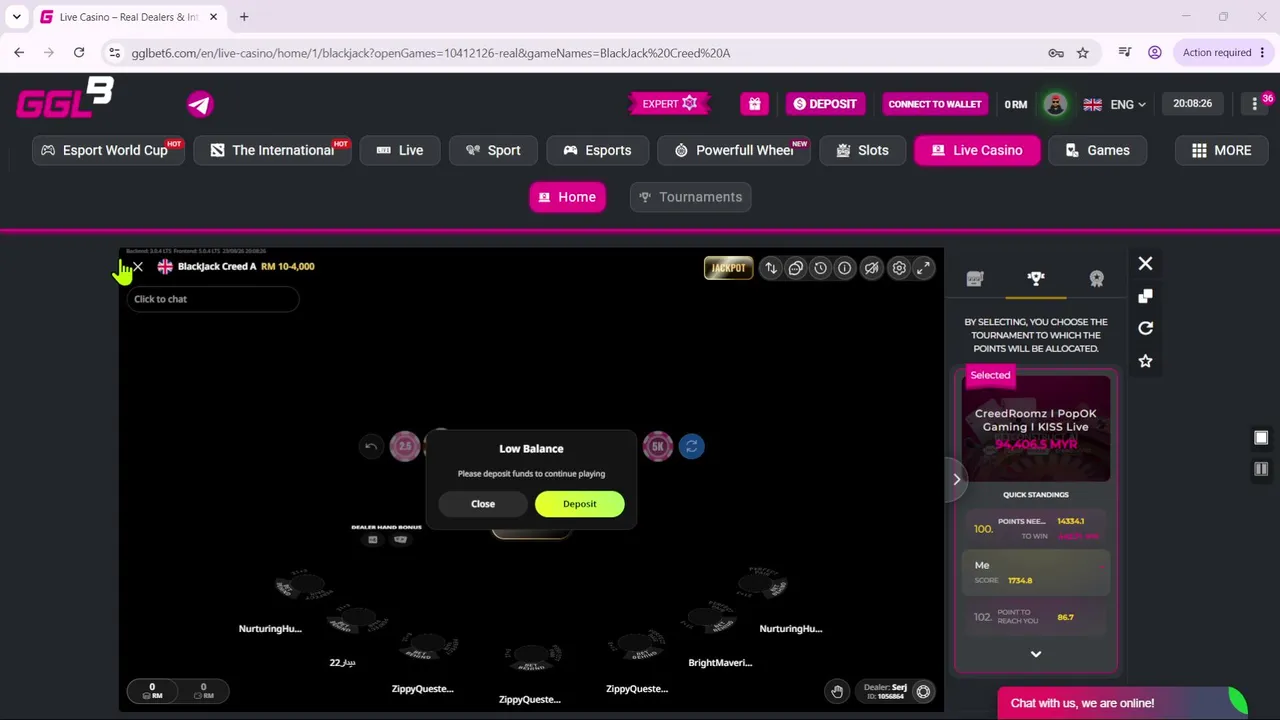1280x720 pixels.
Task: Open the gift bonus icon
Action: pos(754,104)
